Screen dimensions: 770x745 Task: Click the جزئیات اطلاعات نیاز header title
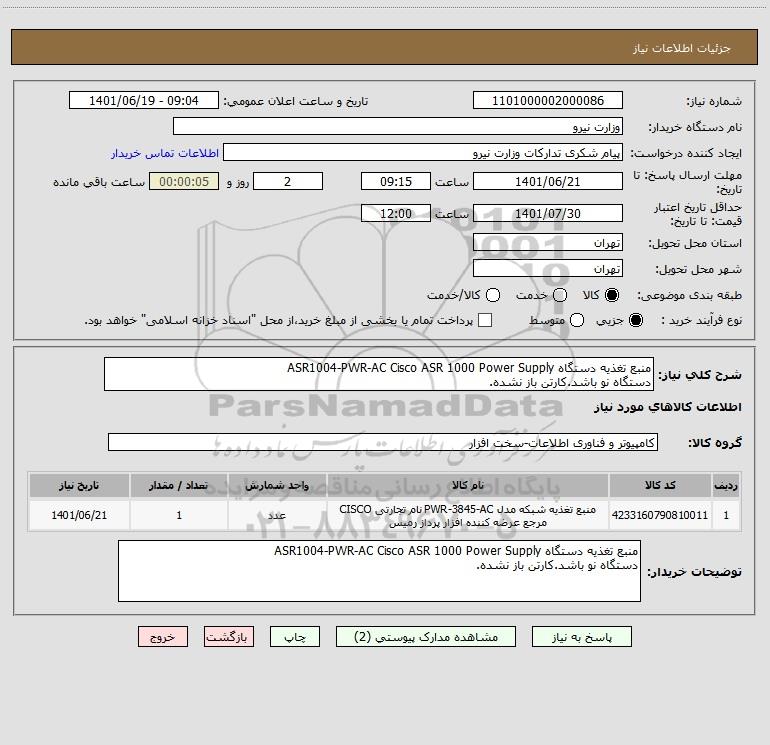682,48
